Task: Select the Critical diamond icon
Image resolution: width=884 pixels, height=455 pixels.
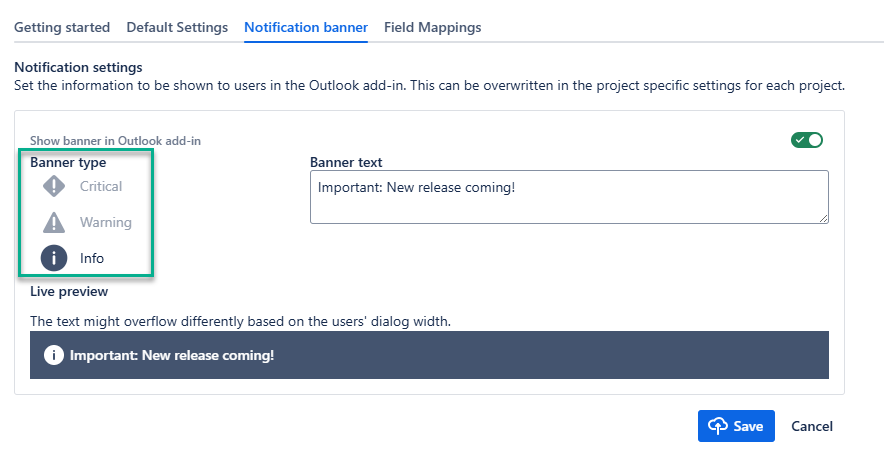Action: coord(54,186)
